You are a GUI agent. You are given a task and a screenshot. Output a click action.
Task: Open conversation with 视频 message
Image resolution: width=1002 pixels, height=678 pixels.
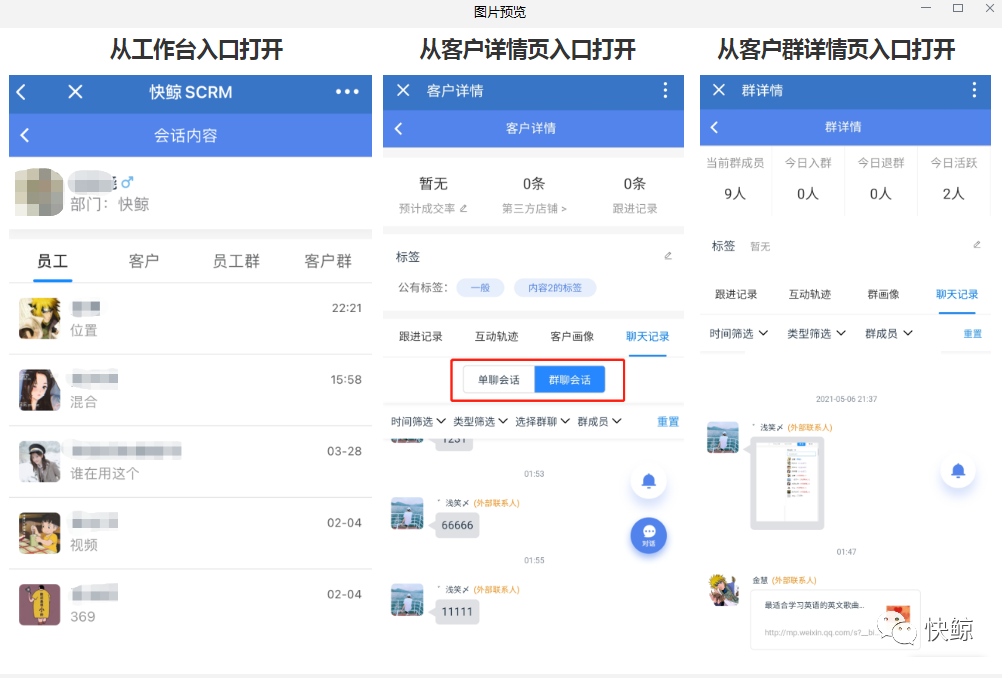point(190,533)
